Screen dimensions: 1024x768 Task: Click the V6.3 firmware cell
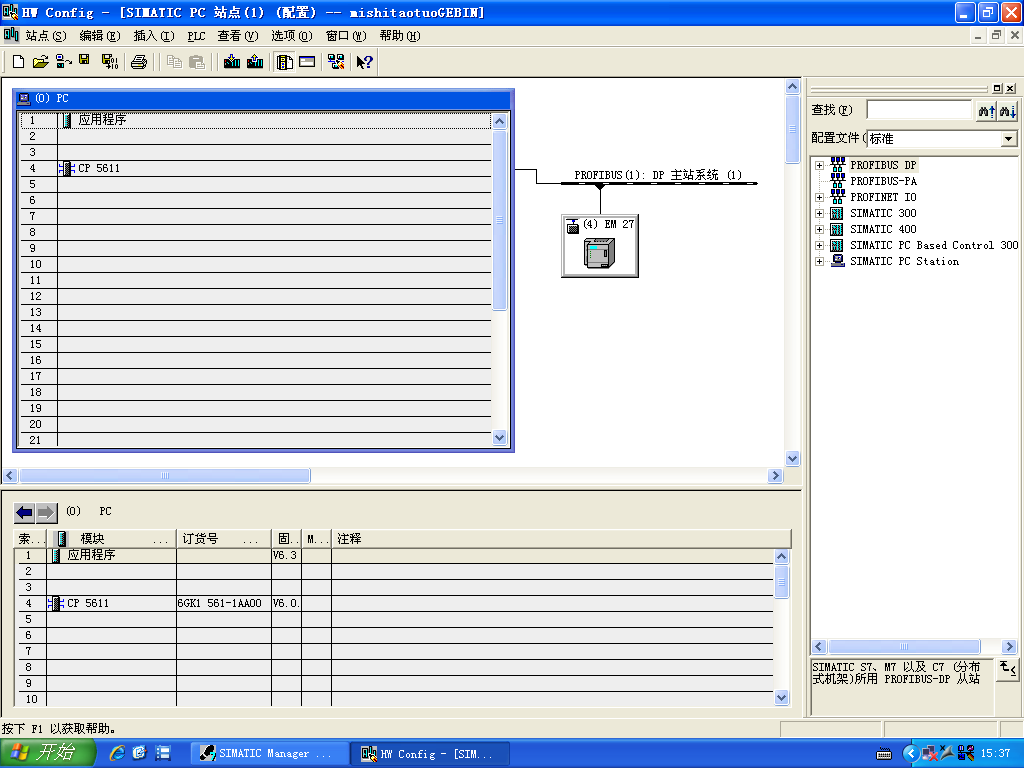286,555
